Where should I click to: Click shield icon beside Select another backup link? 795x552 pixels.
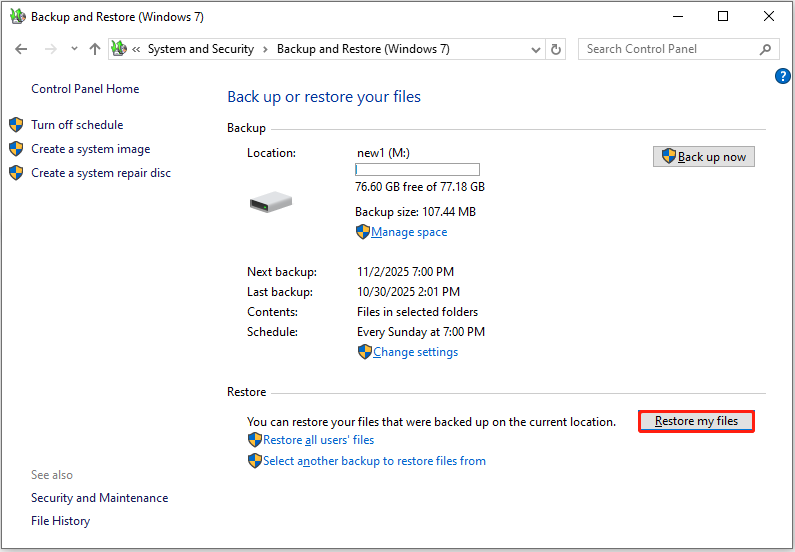pos(255,461)
